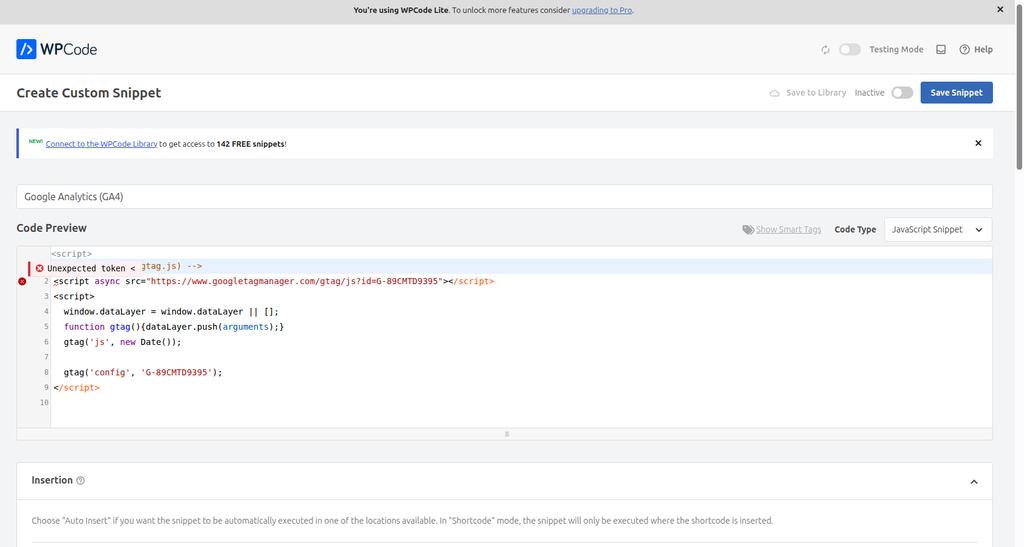Dismiss the WPCode Lite upgrade banner

point(1000,10)
